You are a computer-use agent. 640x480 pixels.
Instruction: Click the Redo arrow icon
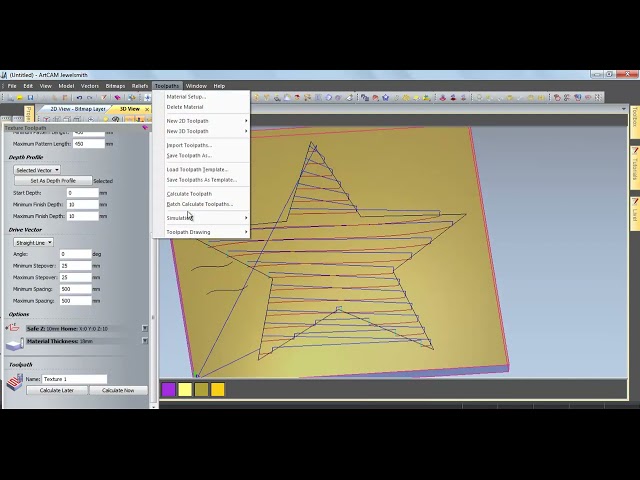[x=90, y=98]
